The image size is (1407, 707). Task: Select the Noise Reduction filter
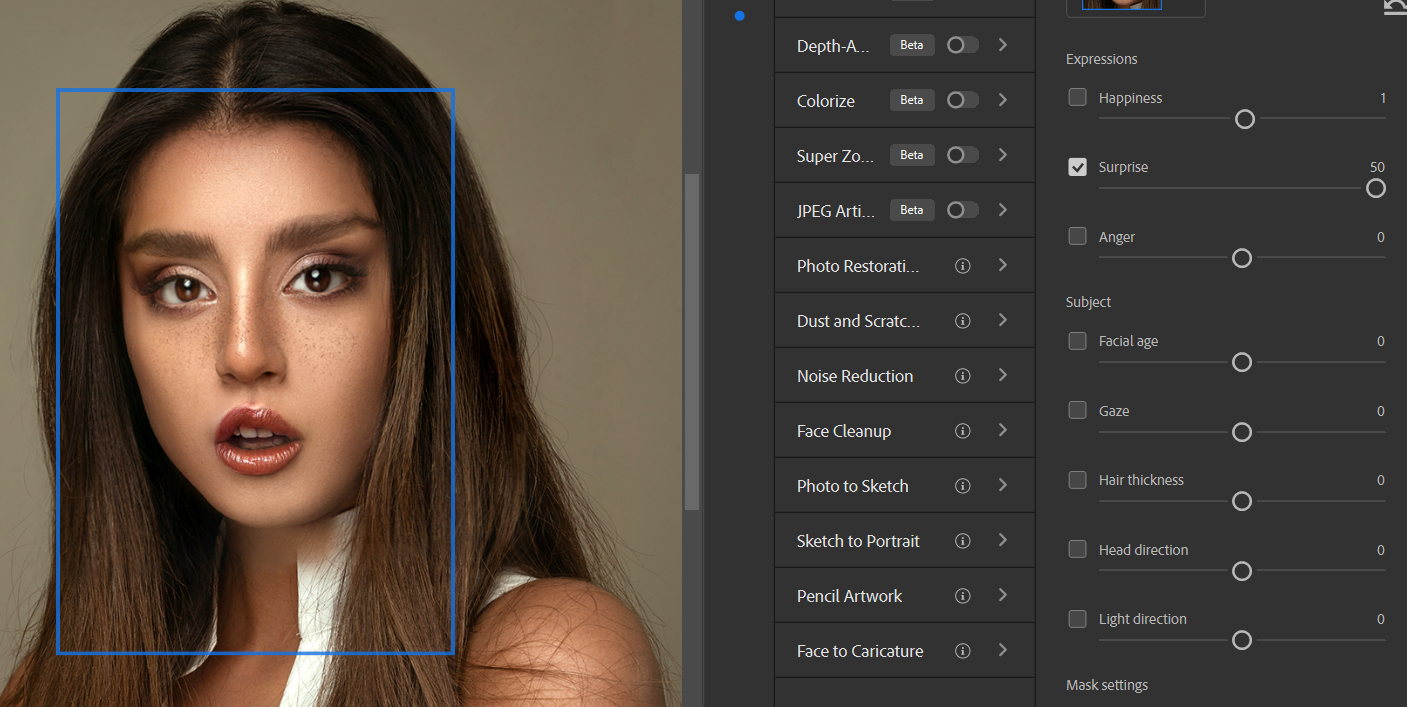pos(855,376)
